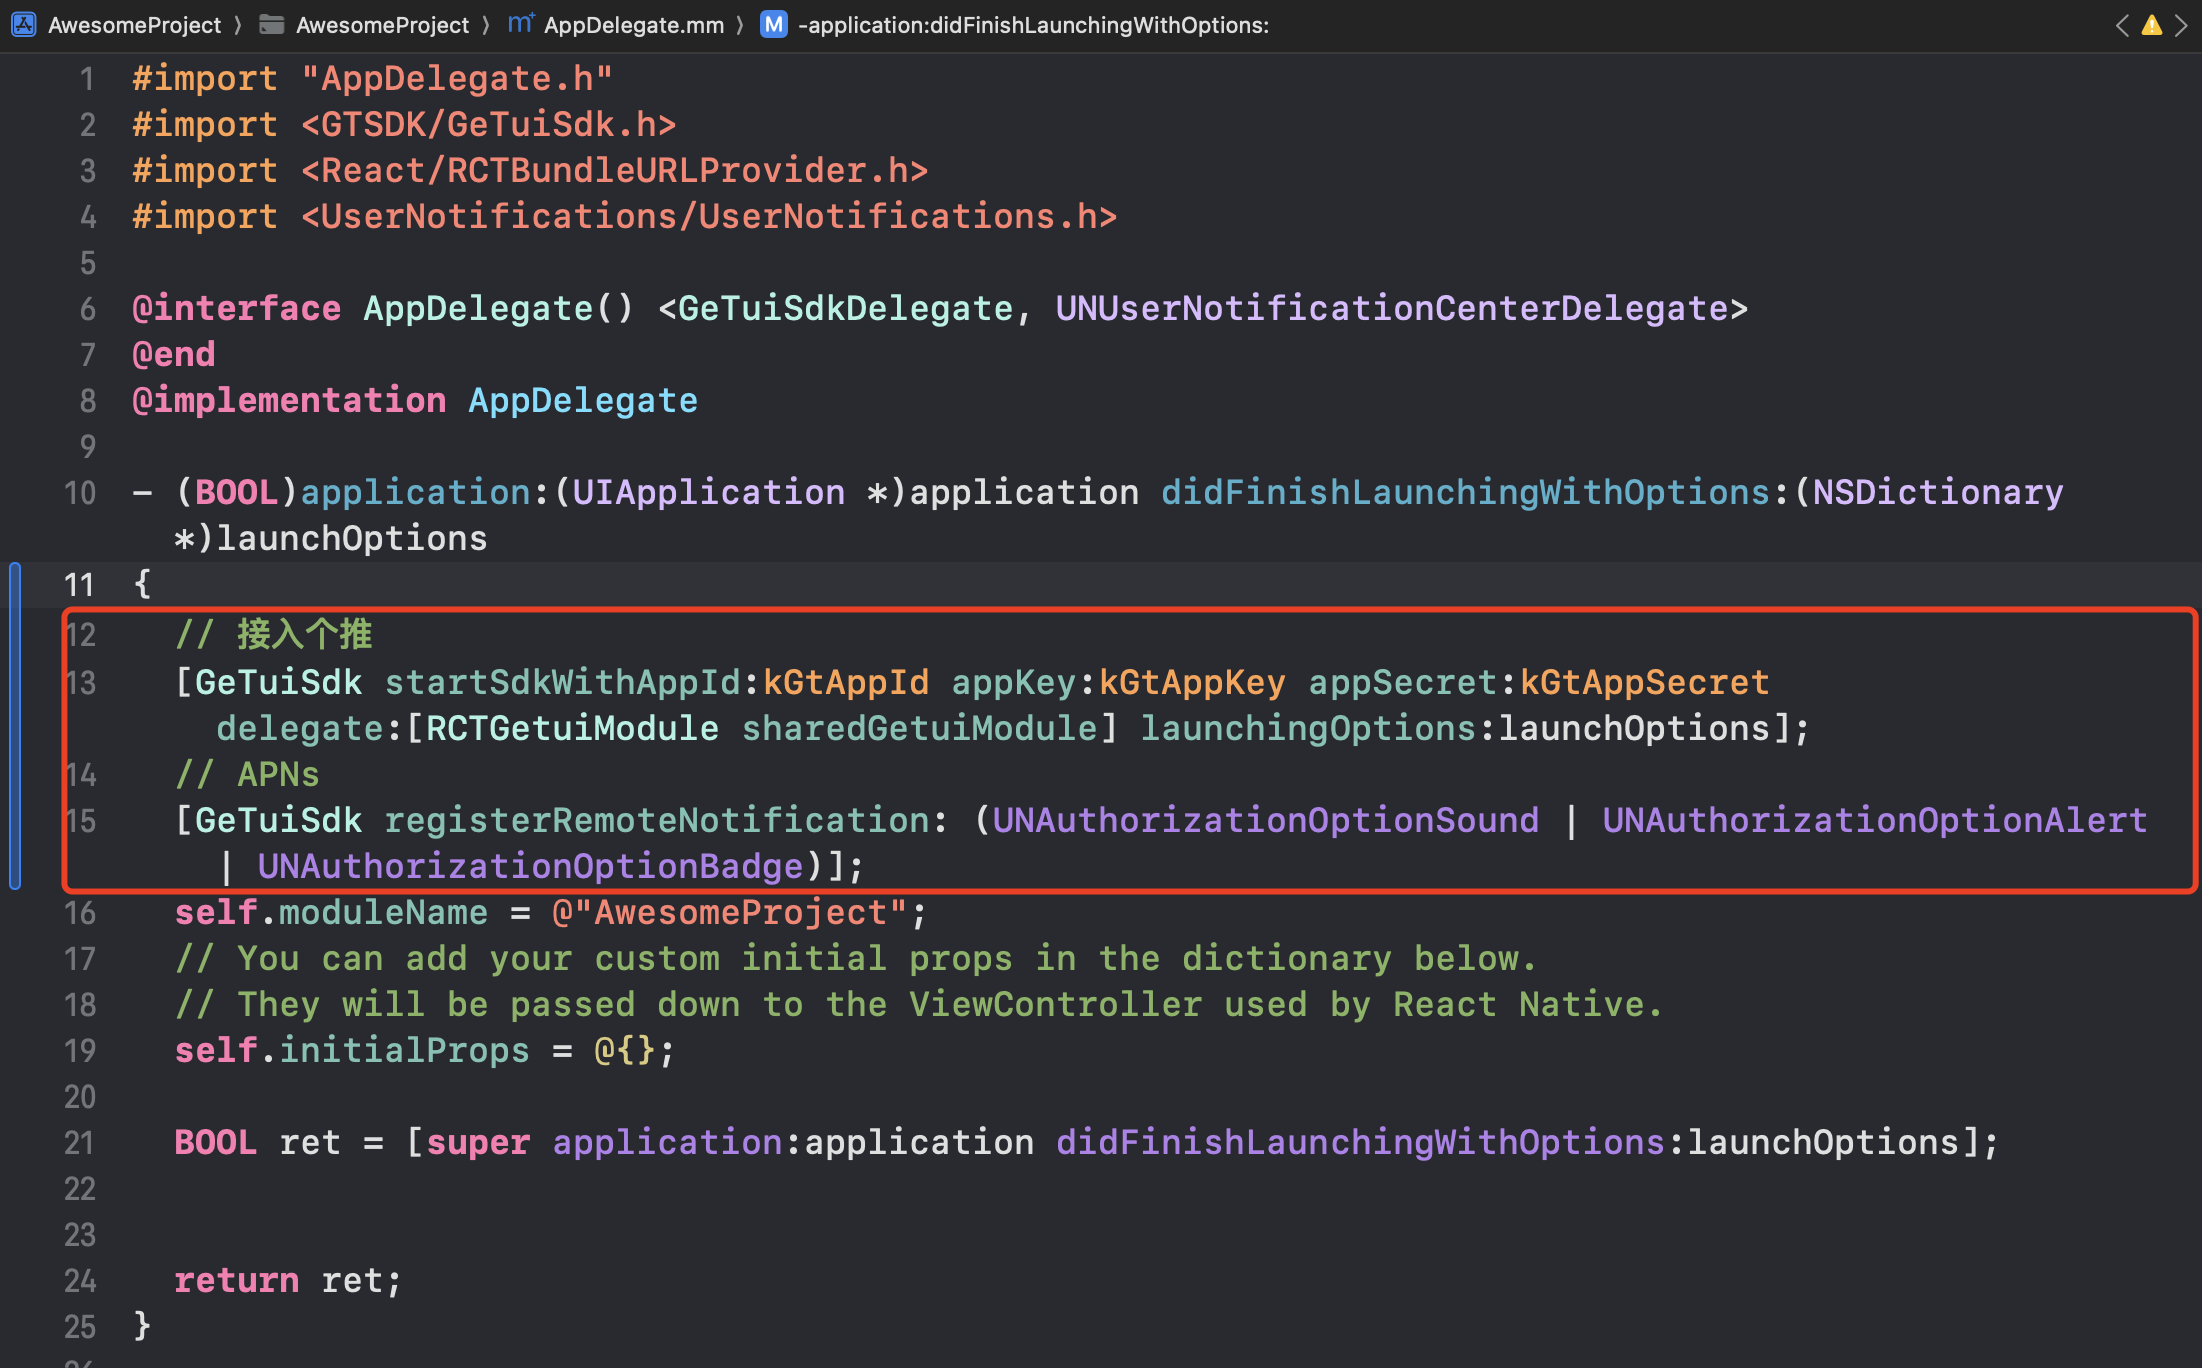Go to previous issue arrow
The width and height of the screenshot is (2202, 1368).
click(2122, 25)
